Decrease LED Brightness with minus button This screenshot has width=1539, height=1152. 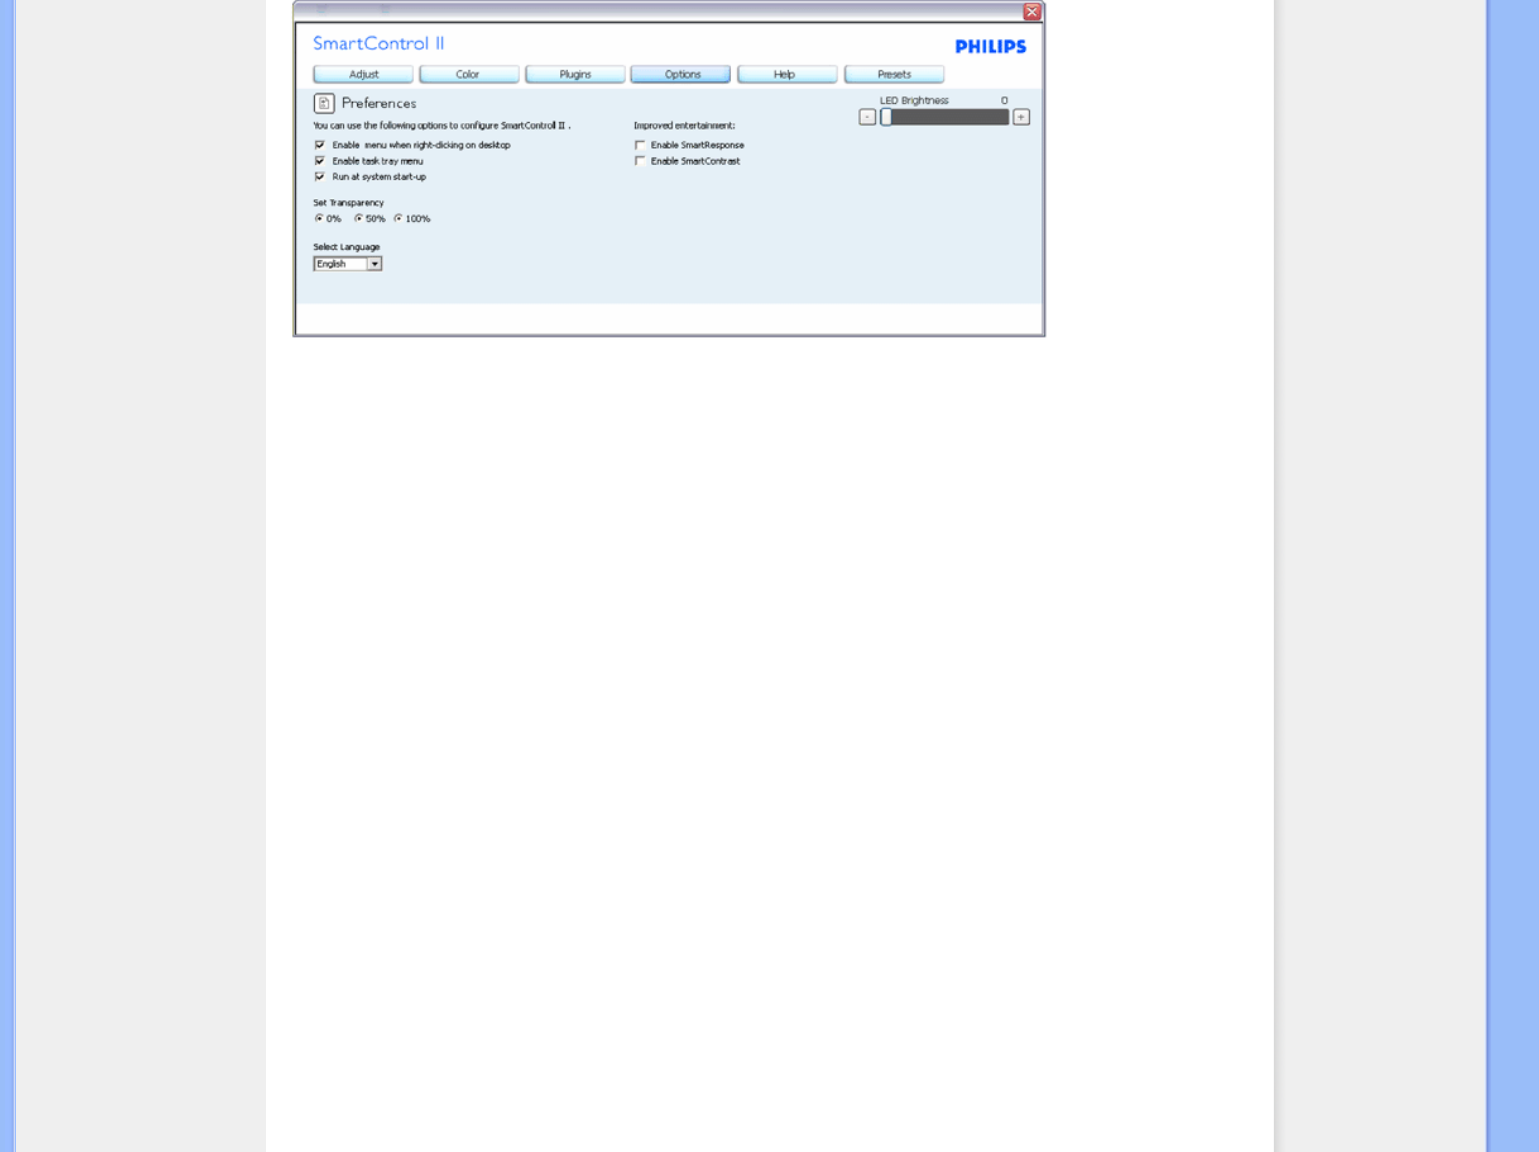[x=867, y=117]
